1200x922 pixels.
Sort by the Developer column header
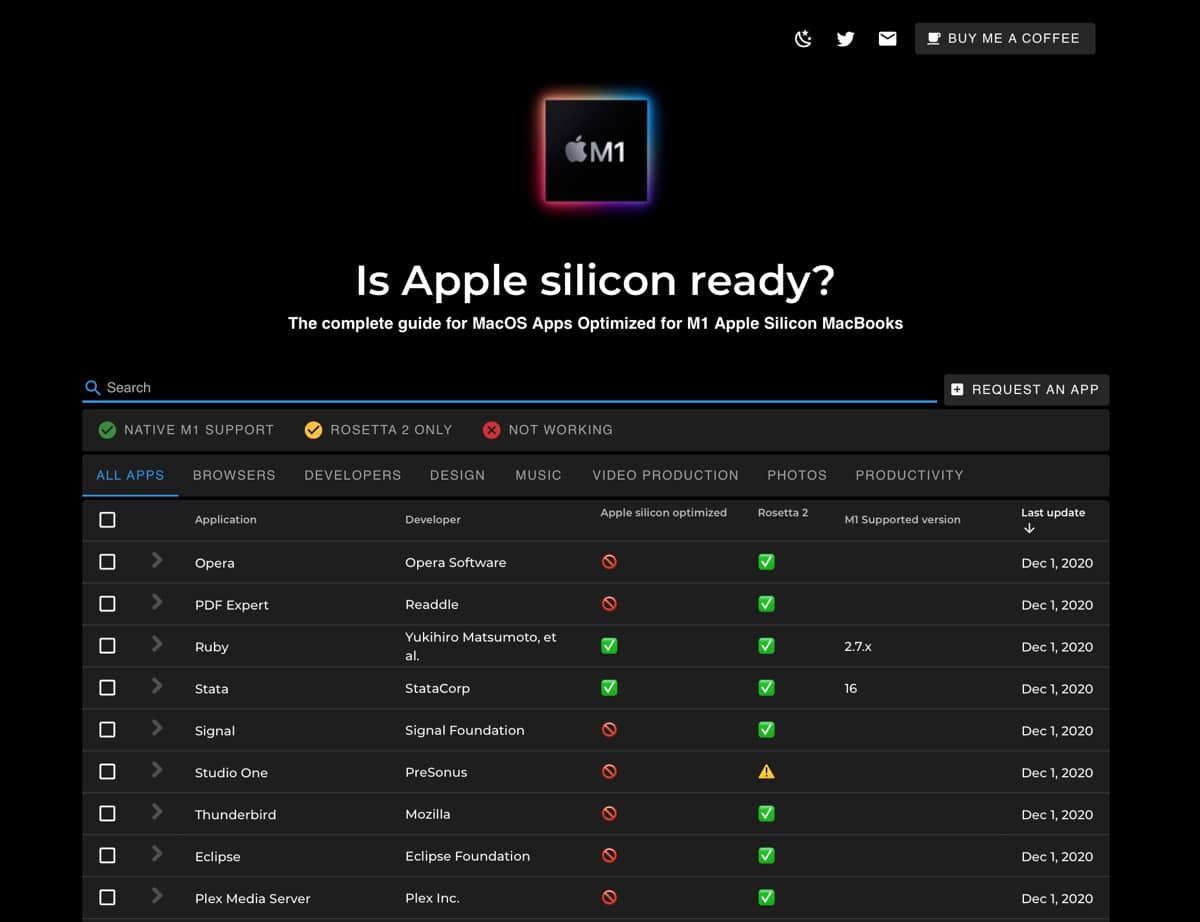pyautogui.click(x=433, y=520)
